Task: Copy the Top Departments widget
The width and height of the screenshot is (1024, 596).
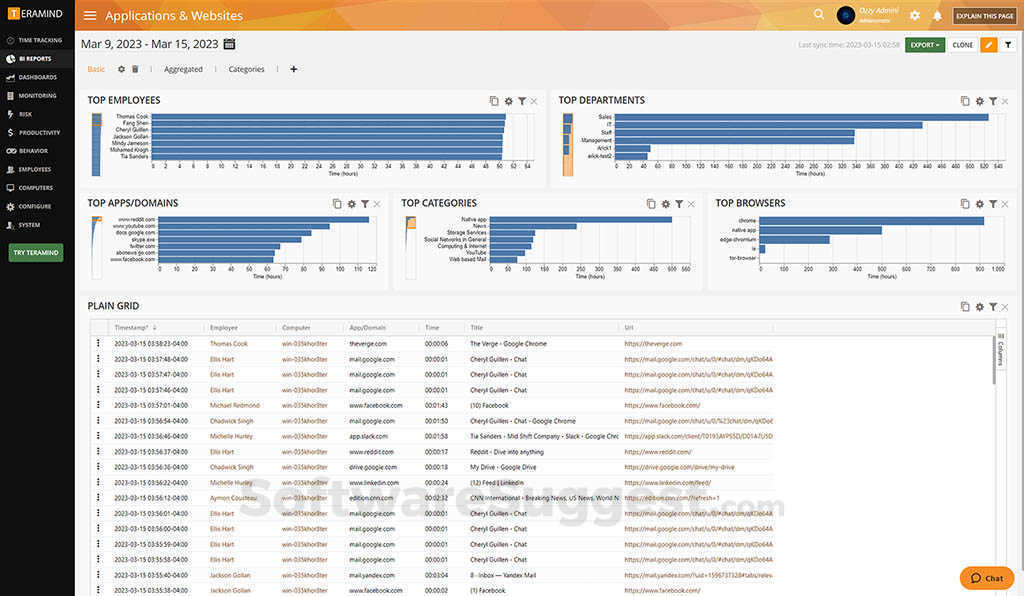Action: [965, 101]
